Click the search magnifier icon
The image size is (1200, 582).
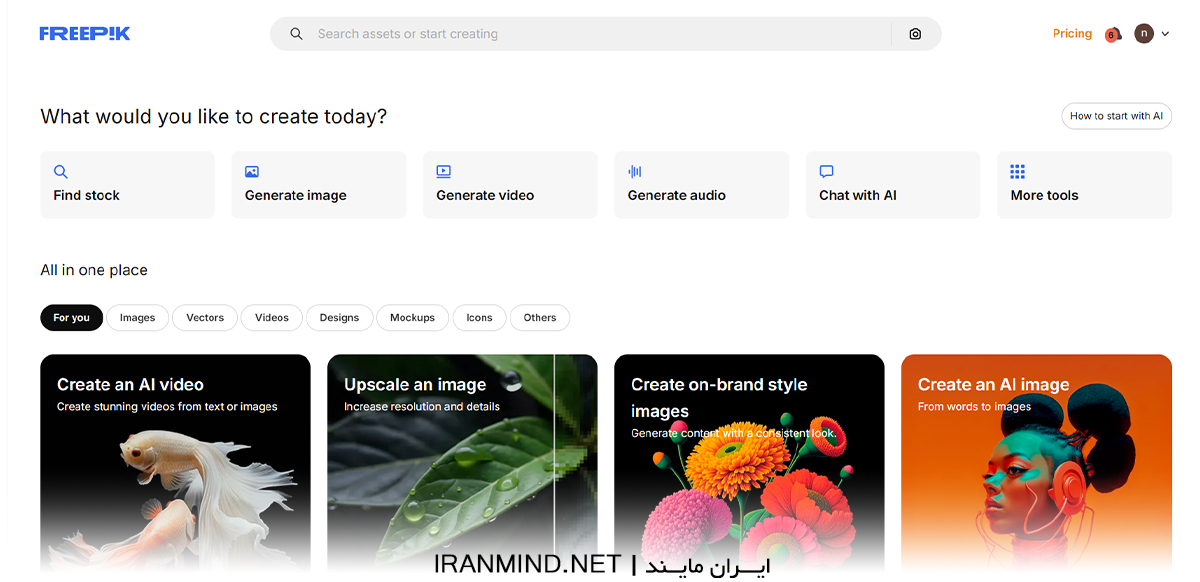(296, 34)
